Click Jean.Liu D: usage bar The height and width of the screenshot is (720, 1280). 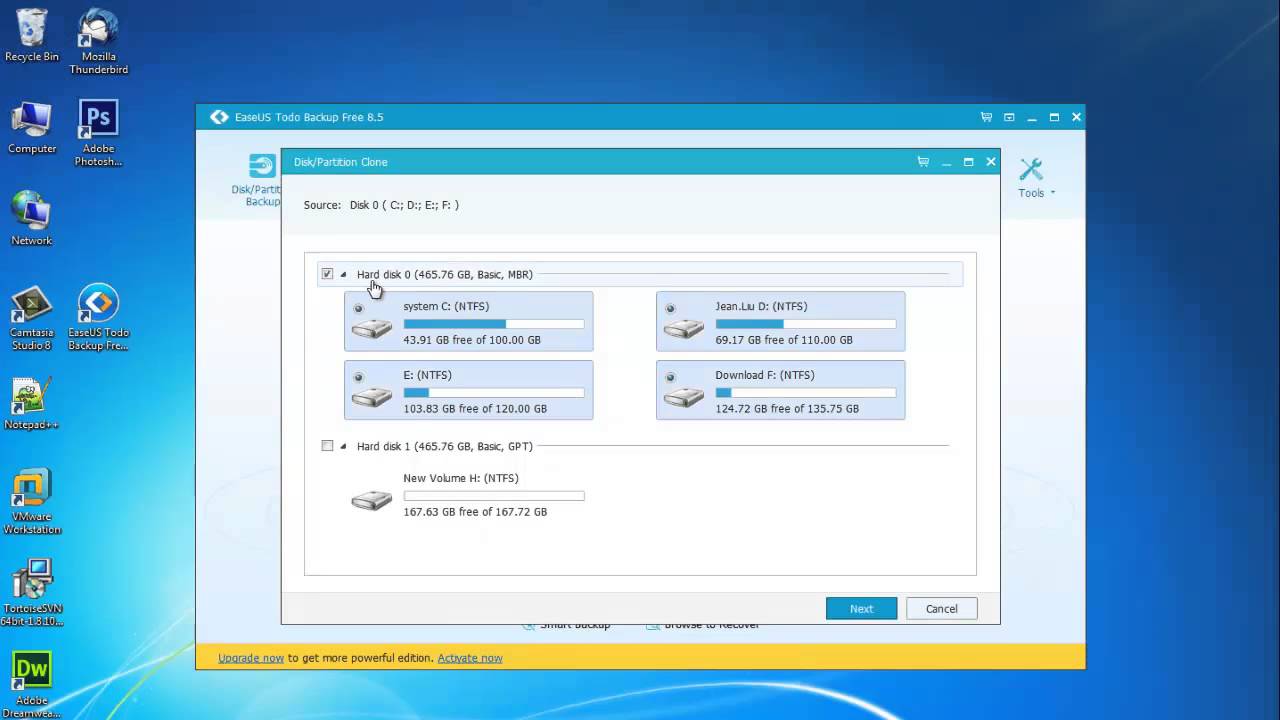[x=806, y=324]
